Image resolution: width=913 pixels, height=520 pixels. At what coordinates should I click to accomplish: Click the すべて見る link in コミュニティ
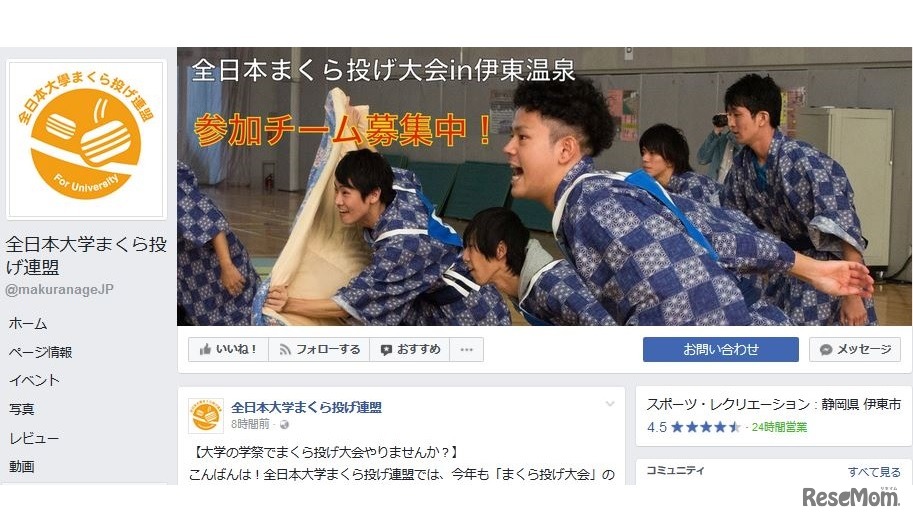click(874, 472)
